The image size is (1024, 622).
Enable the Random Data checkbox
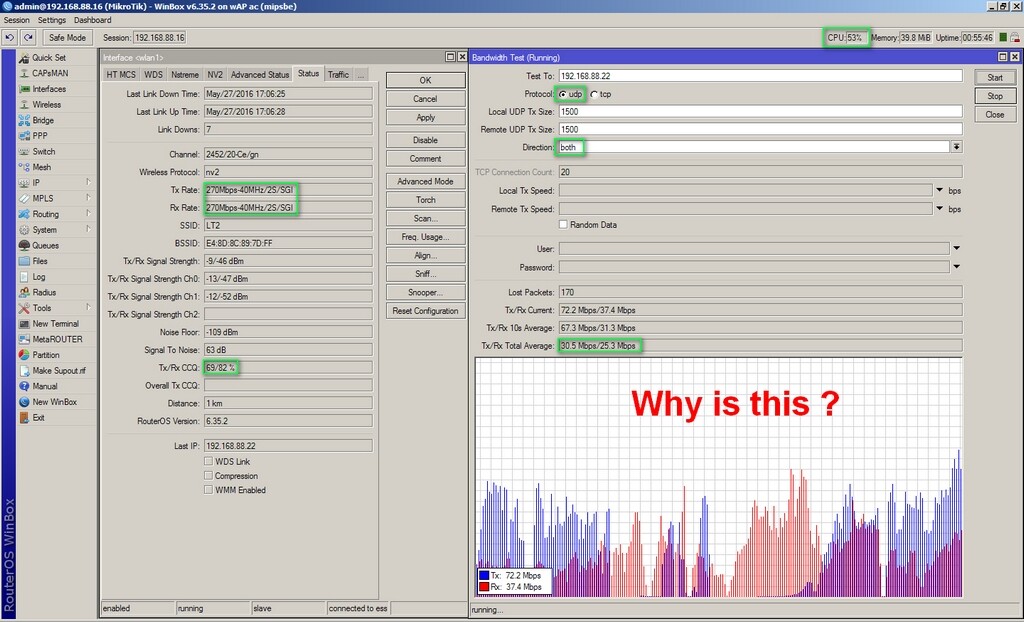tap(563, 225)
